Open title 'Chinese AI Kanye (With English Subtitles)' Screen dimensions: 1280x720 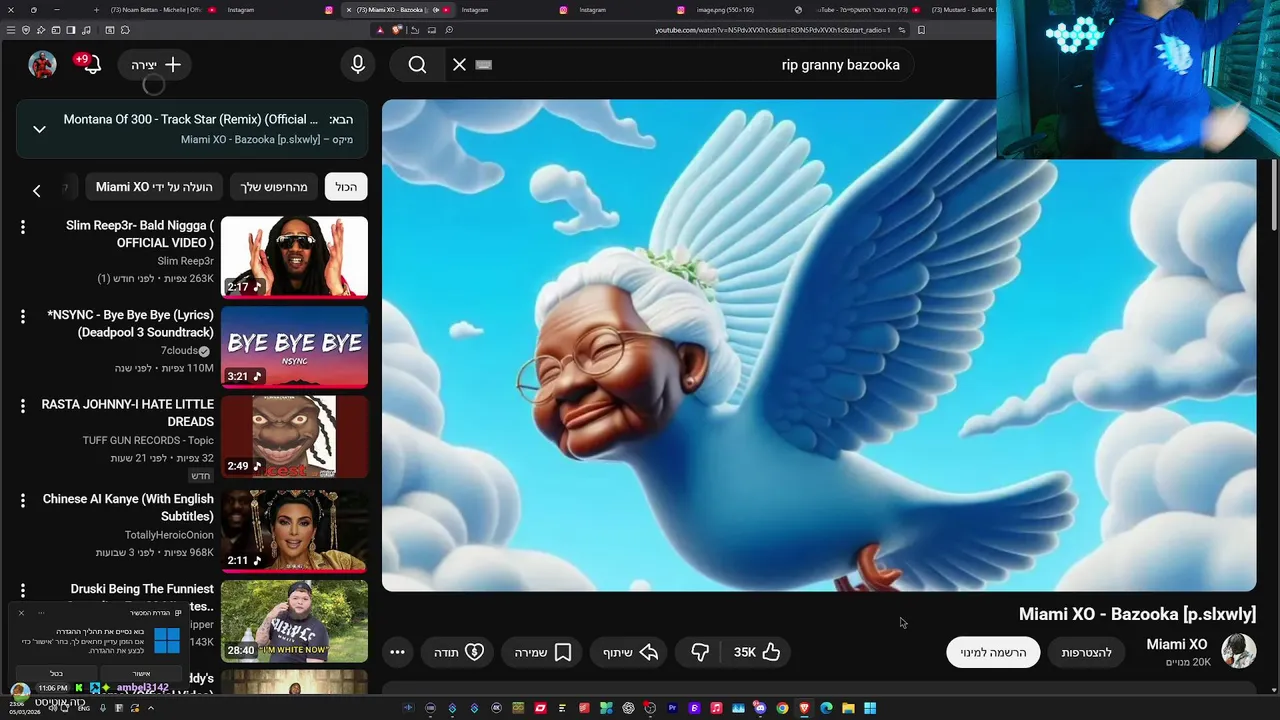pos(128,507)
